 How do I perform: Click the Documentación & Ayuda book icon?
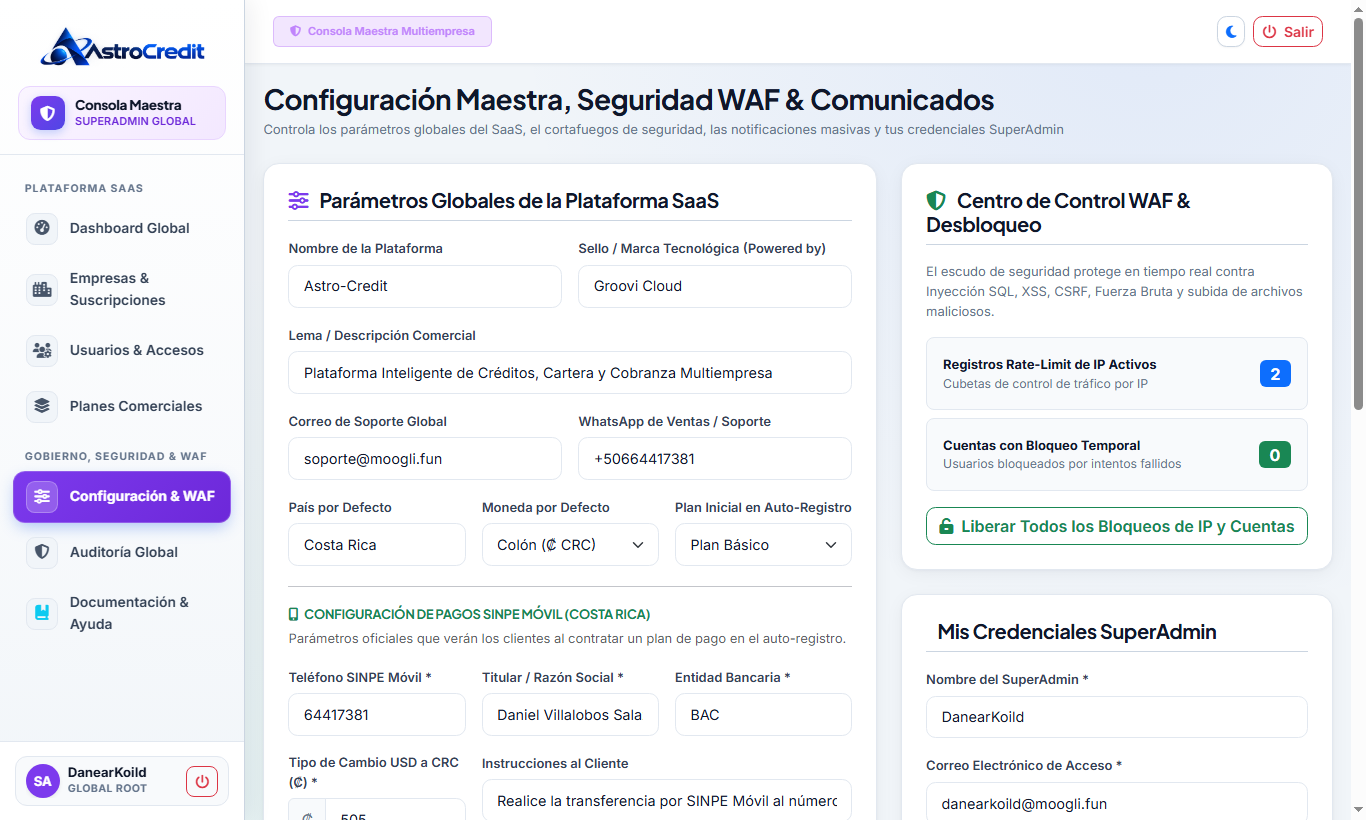[42, 613]
